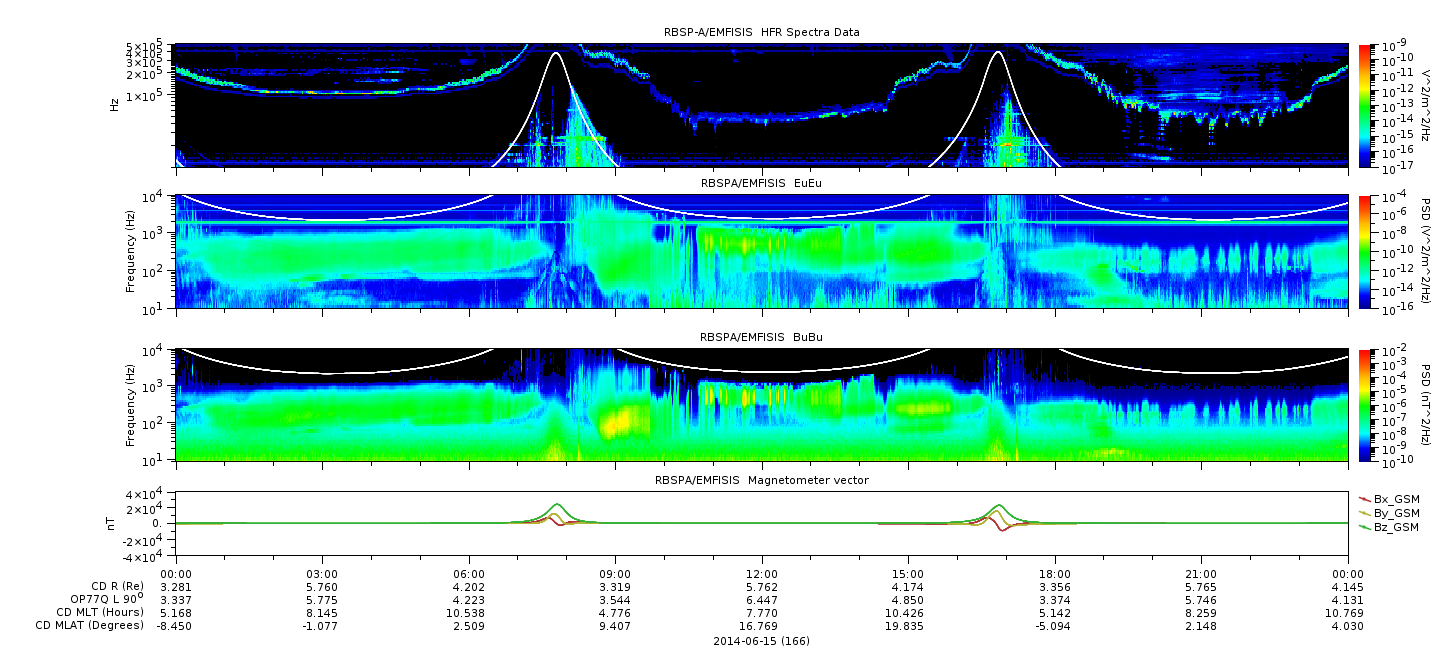The height and width of the screenshot is (658, 1447).
Task: Click the L value 6.447 under 12:00
Action: point(762,599)
